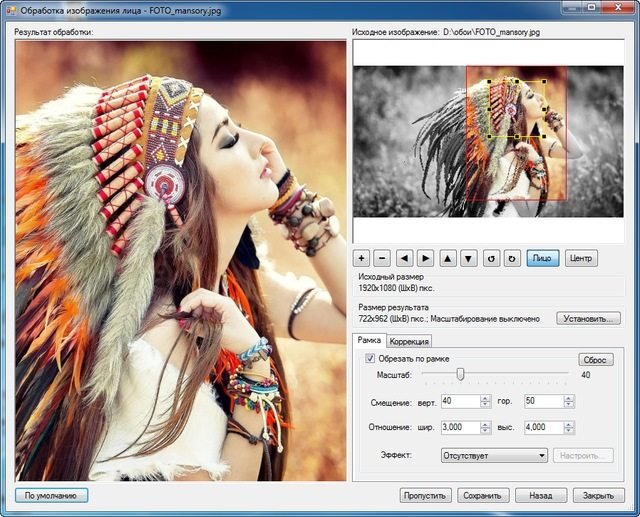
Task: Click the plus zoom-in button
Action: [x=361, y=258]
